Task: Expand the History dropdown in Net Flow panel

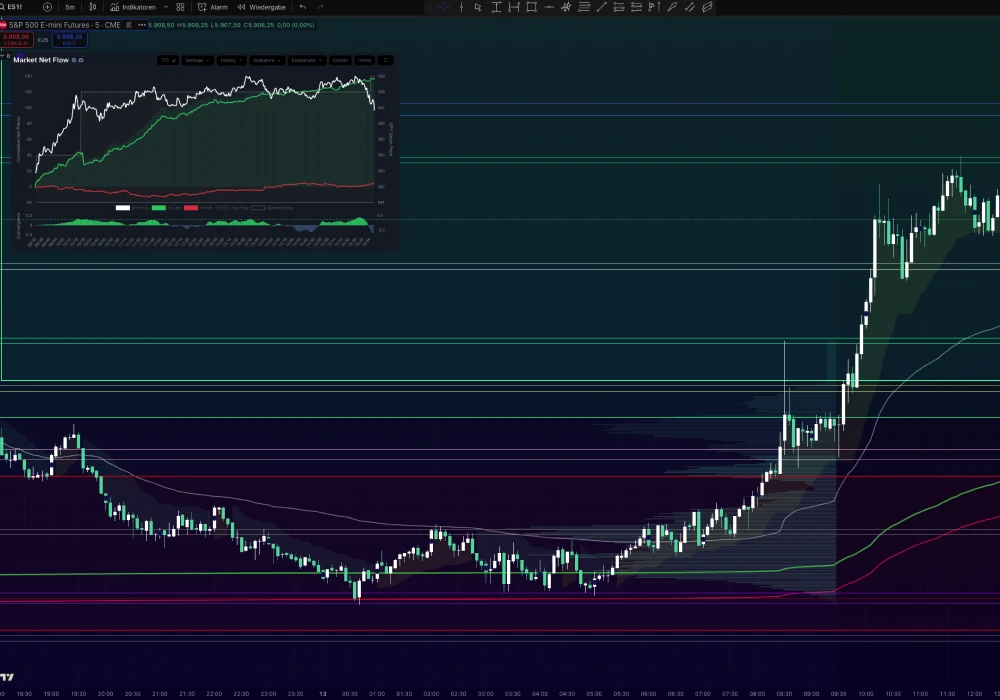Action: pyautogui.click(x=230, y=60)
